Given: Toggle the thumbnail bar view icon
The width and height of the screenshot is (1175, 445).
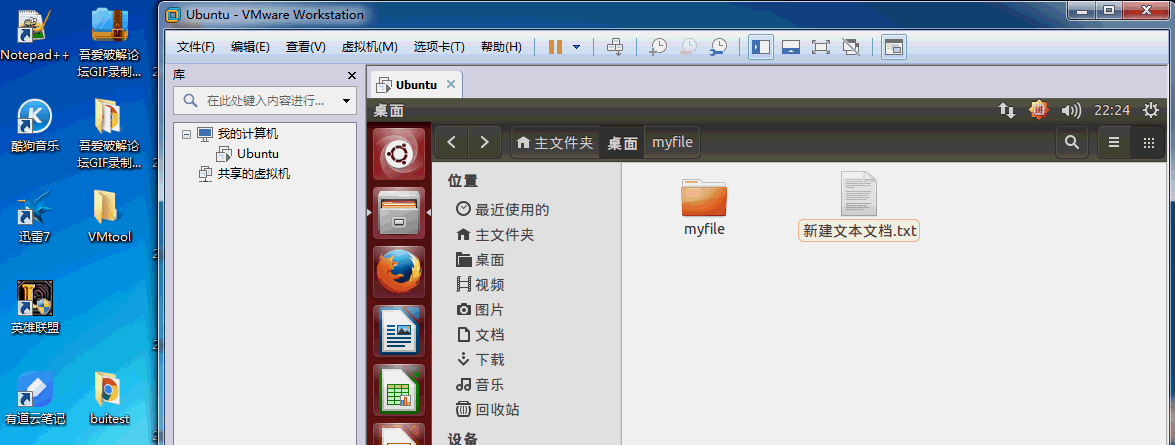Looking at the screenshot, I should pos(791,47).
